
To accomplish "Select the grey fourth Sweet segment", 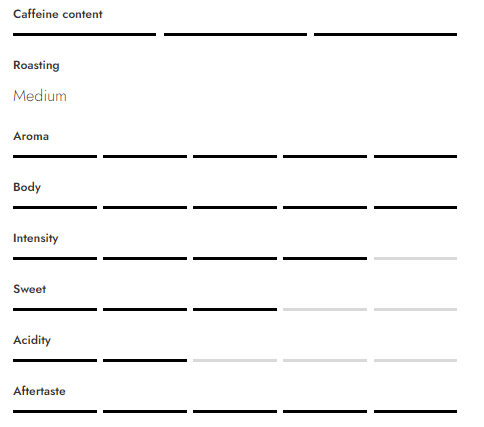I will click(x=325, y=309).
